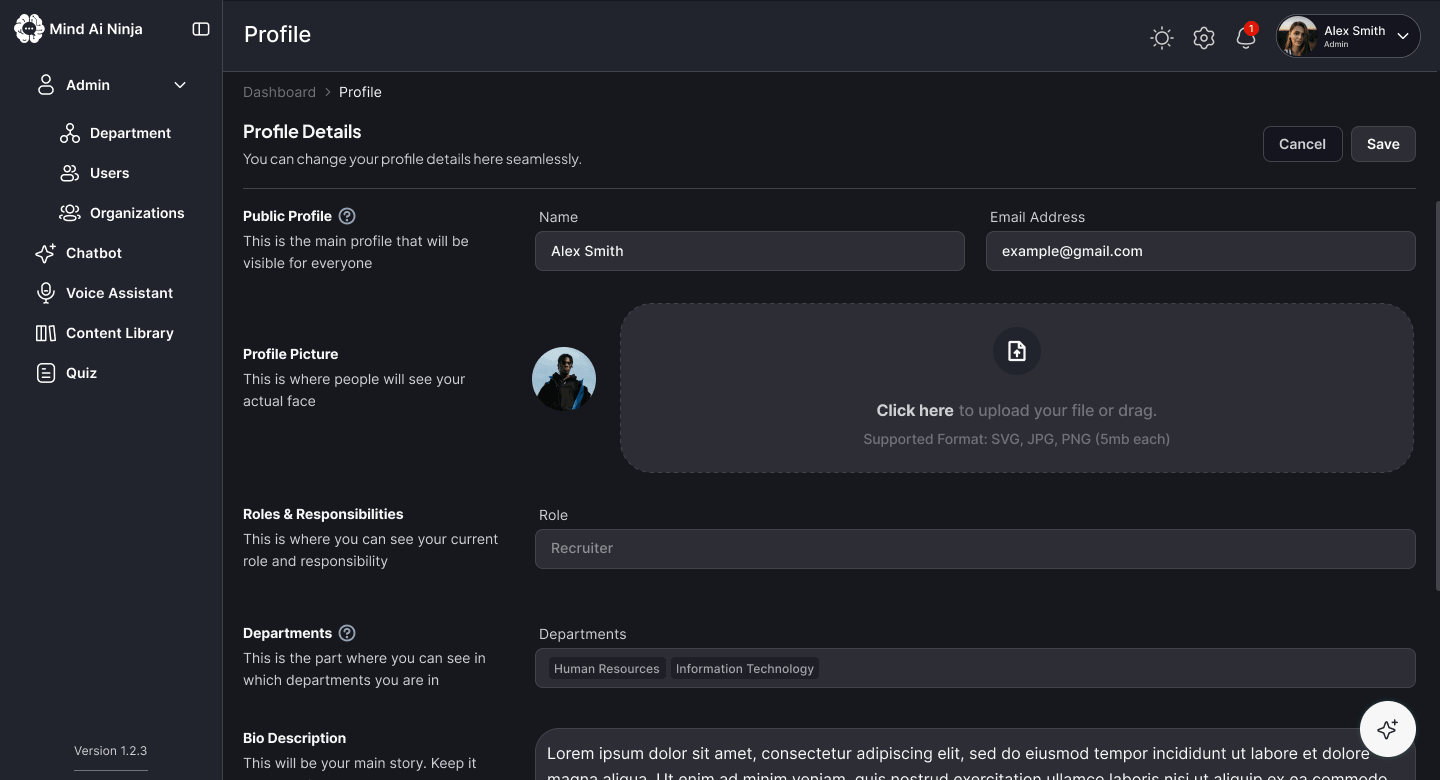This screenshot has width=1440, height=780.
Task: Click the Departments help icon
Action: pos(347,633)
